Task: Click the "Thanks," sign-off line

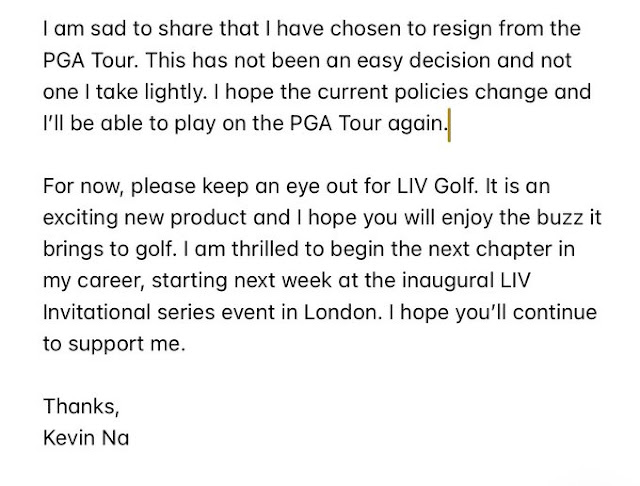Action: (81, 406)
